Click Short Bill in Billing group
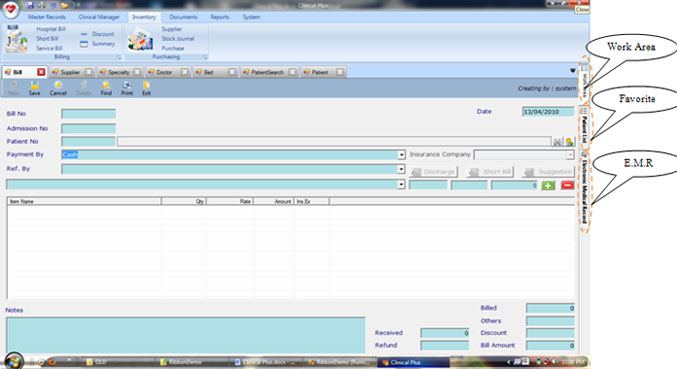The width and height of the screenshot is (677, 369). [47, 38]
